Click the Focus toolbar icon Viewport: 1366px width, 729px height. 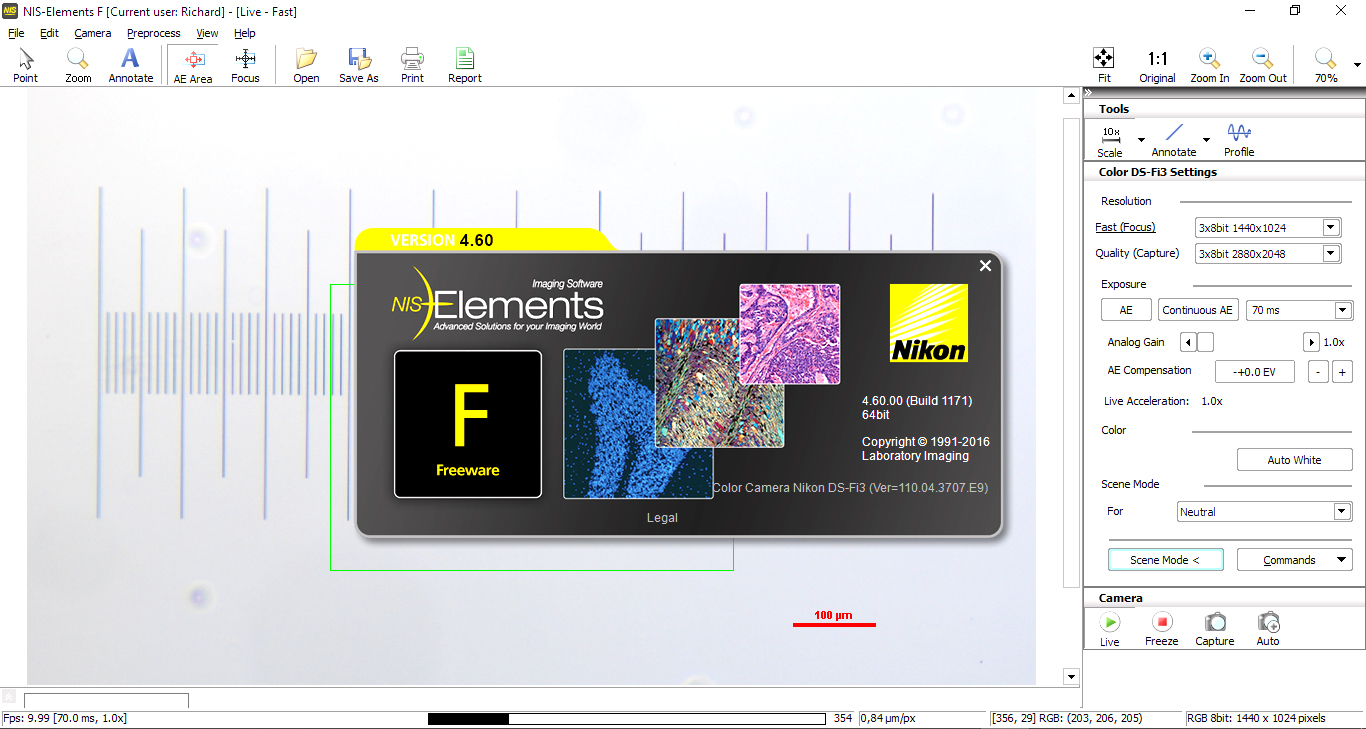coord(245,64)
